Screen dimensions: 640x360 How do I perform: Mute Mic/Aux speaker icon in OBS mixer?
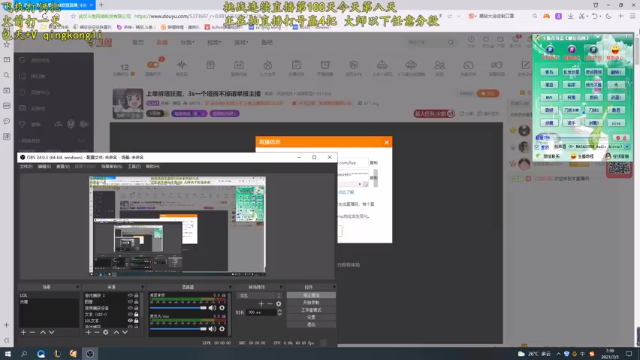point(212,329)
